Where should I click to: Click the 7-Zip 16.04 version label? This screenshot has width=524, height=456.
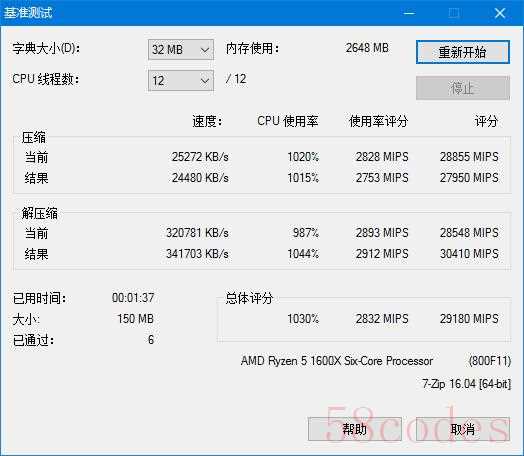coord(467,384)
